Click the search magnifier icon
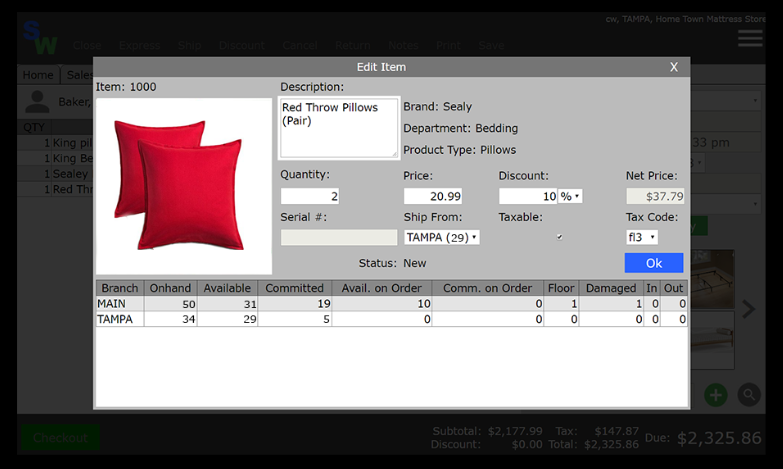The width and height of the screenshot is (783, 469). point(749,395)
